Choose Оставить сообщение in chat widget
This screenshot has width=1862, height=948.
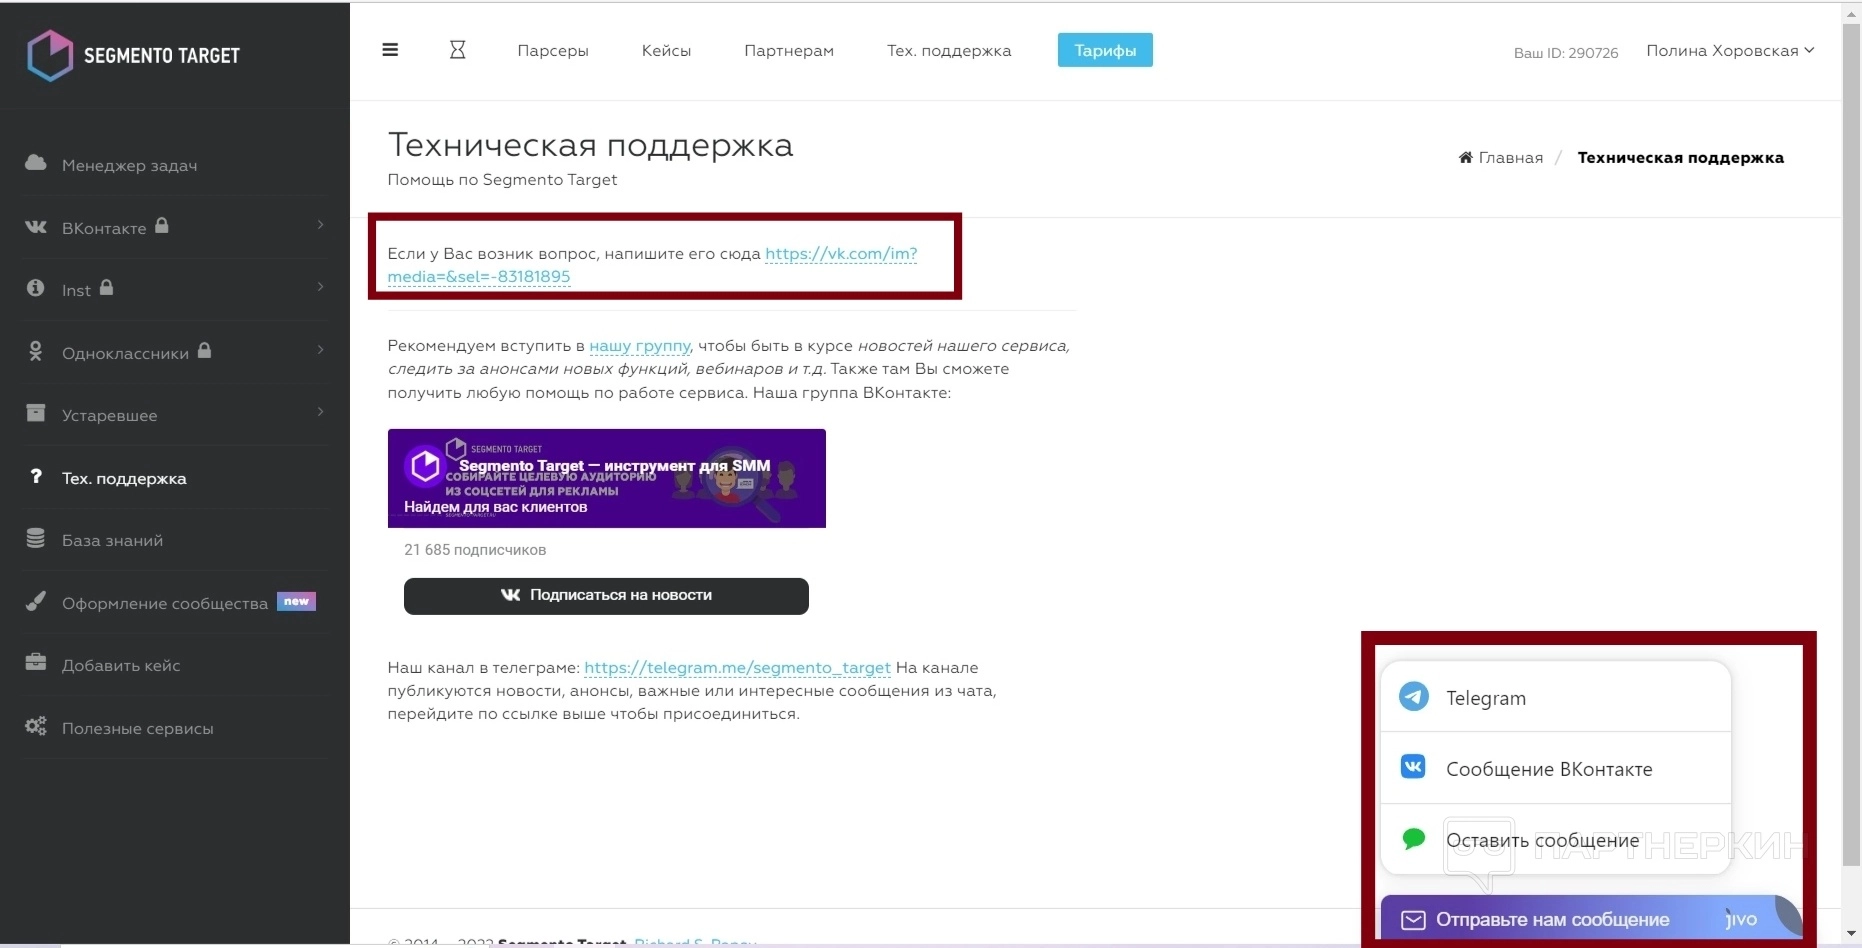pyautogui.click(x=1555, y=840)
